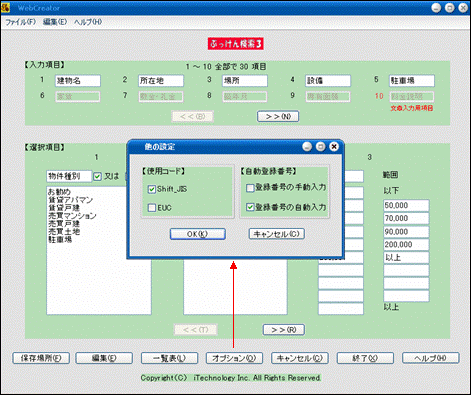Click the >>(N) next input items button

(278, 116)
